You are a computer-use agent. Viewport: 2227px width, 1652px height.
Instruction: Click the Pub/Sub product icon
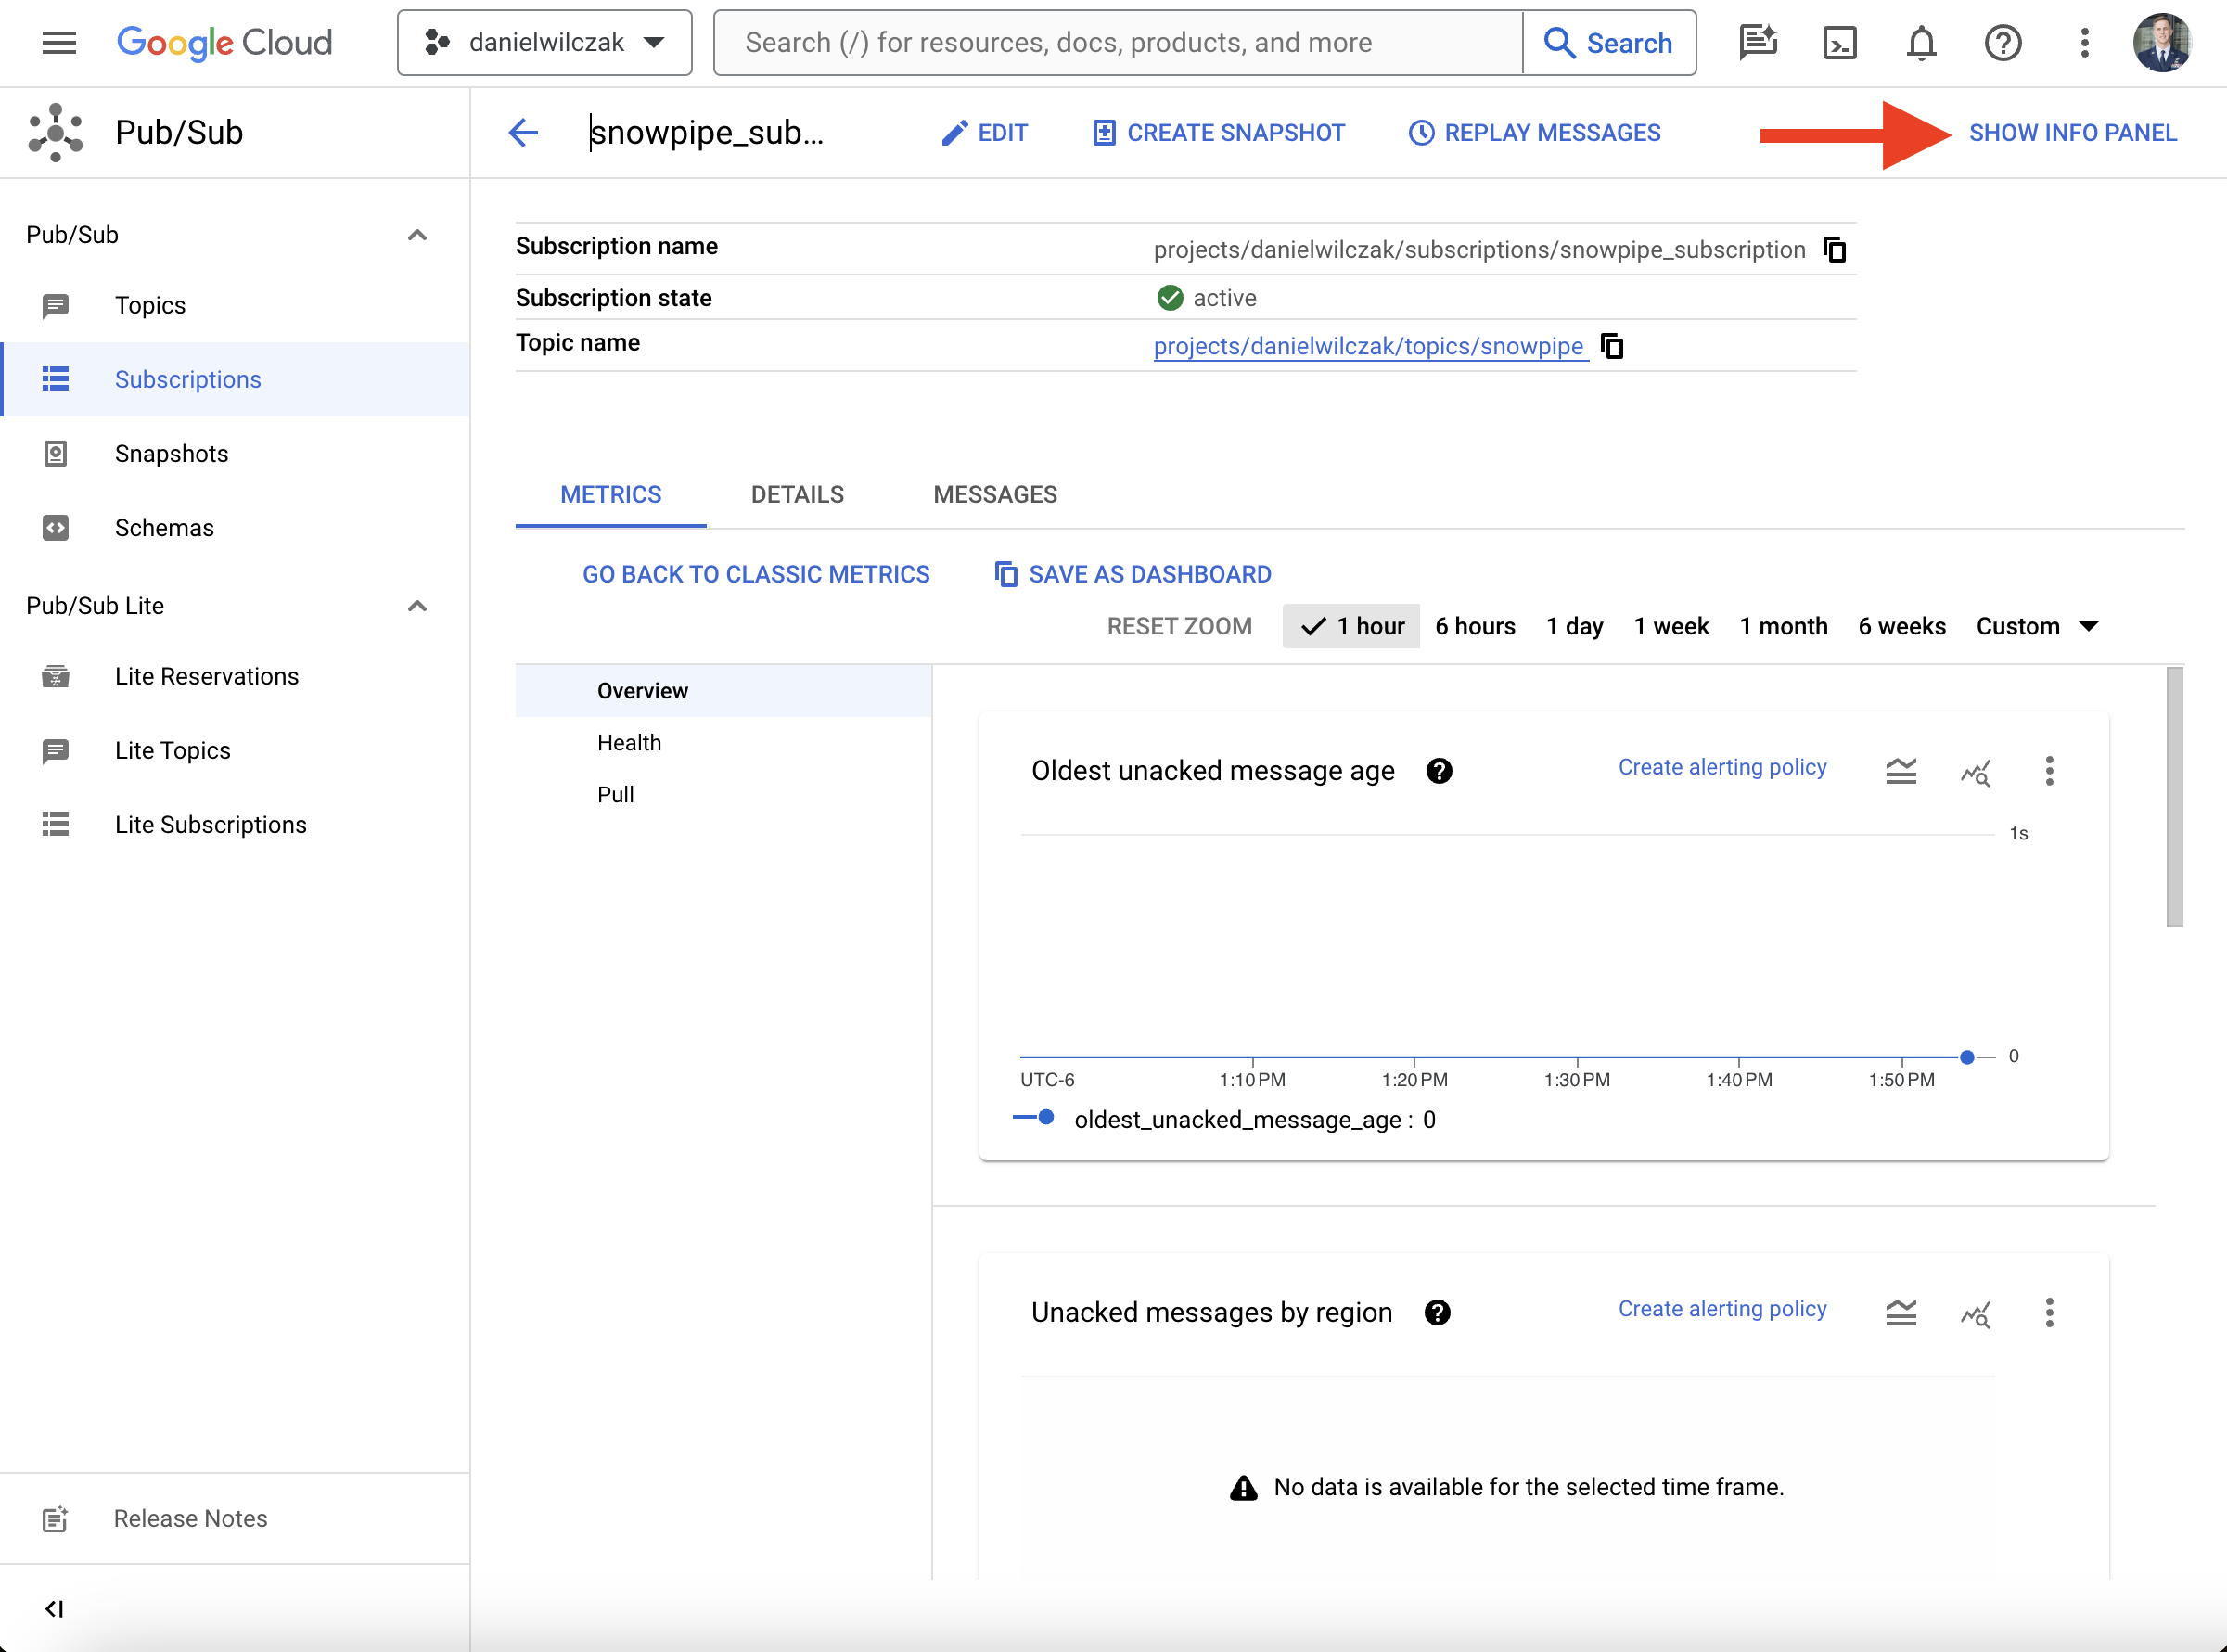(x=55, y=132)
